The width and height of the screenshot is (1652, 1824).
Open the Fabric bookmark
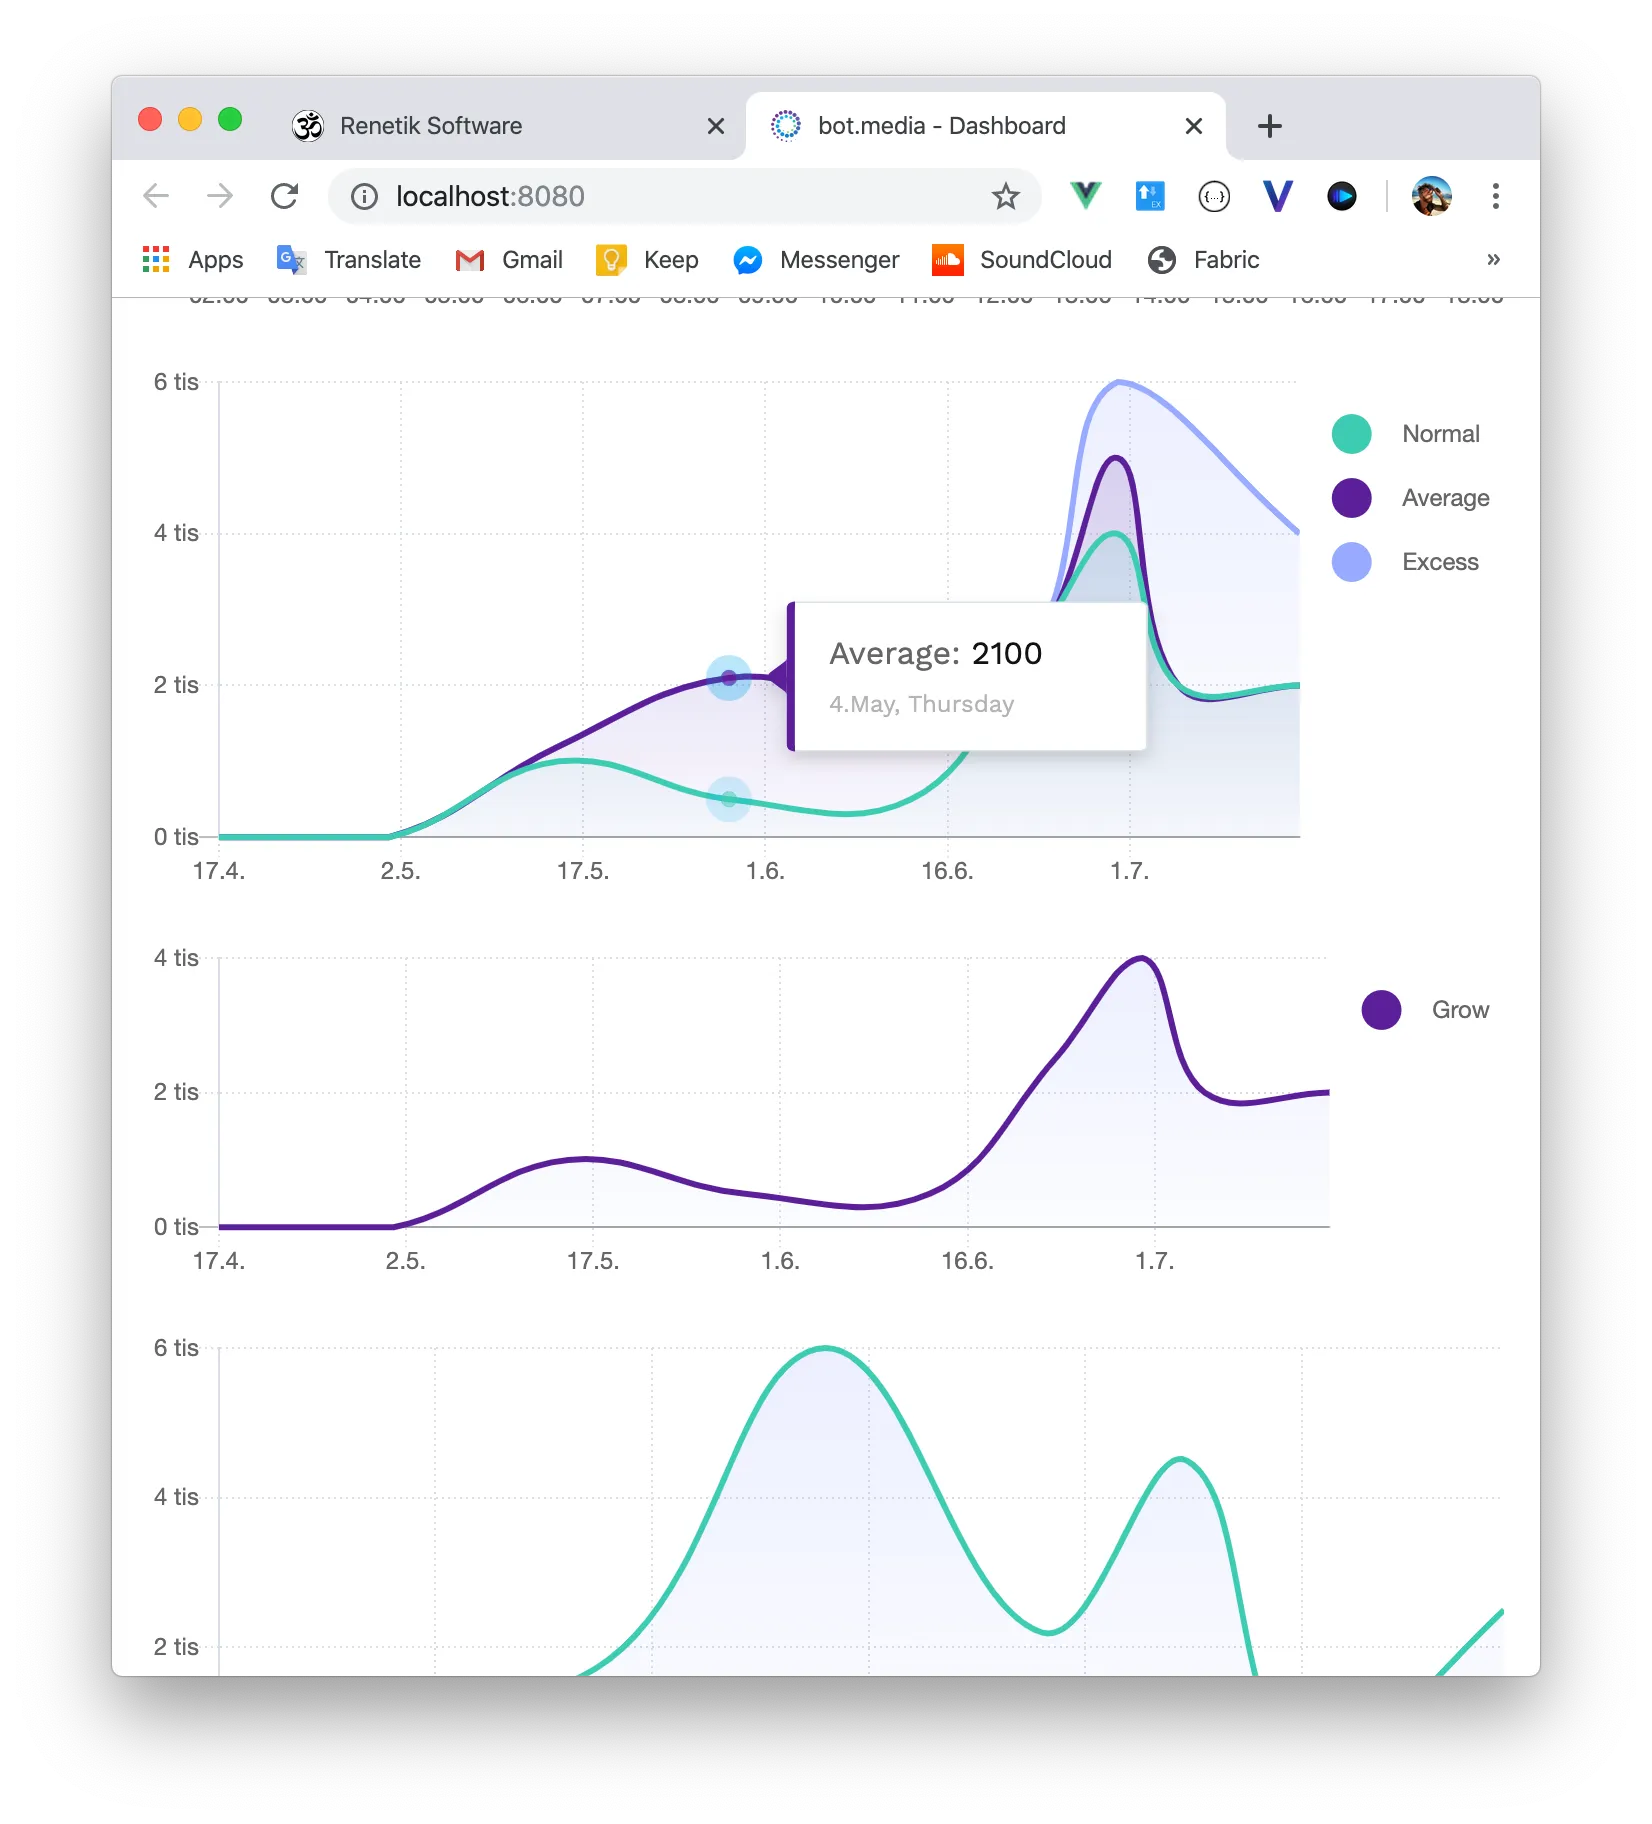pyautogui.click(x=1204, y=260)
